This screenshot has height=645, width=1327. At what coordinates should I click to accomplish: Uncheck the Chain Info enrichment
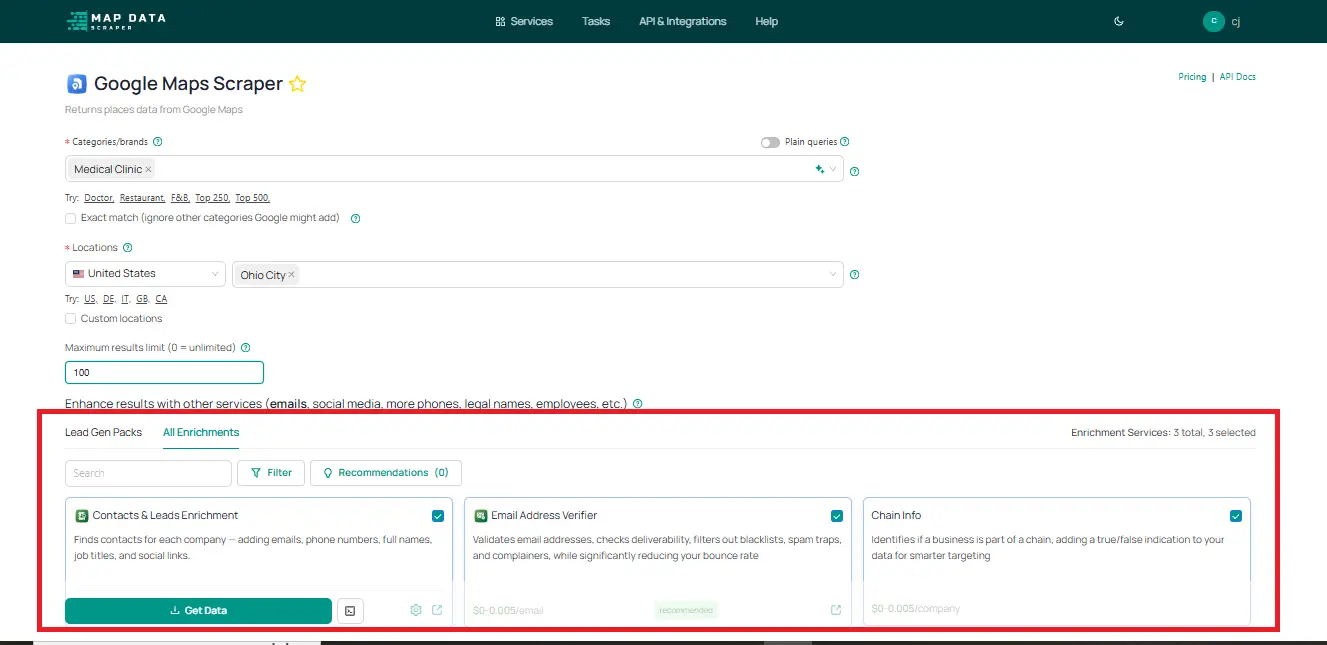click(x=1236, y=516)
